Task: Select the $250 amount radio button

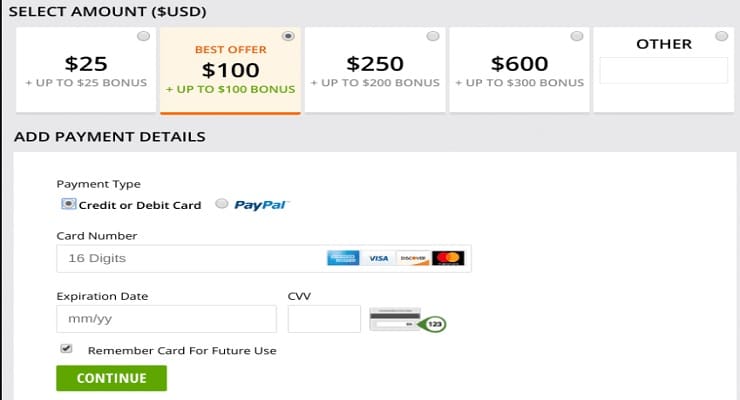Action: [x=433, y=36]
